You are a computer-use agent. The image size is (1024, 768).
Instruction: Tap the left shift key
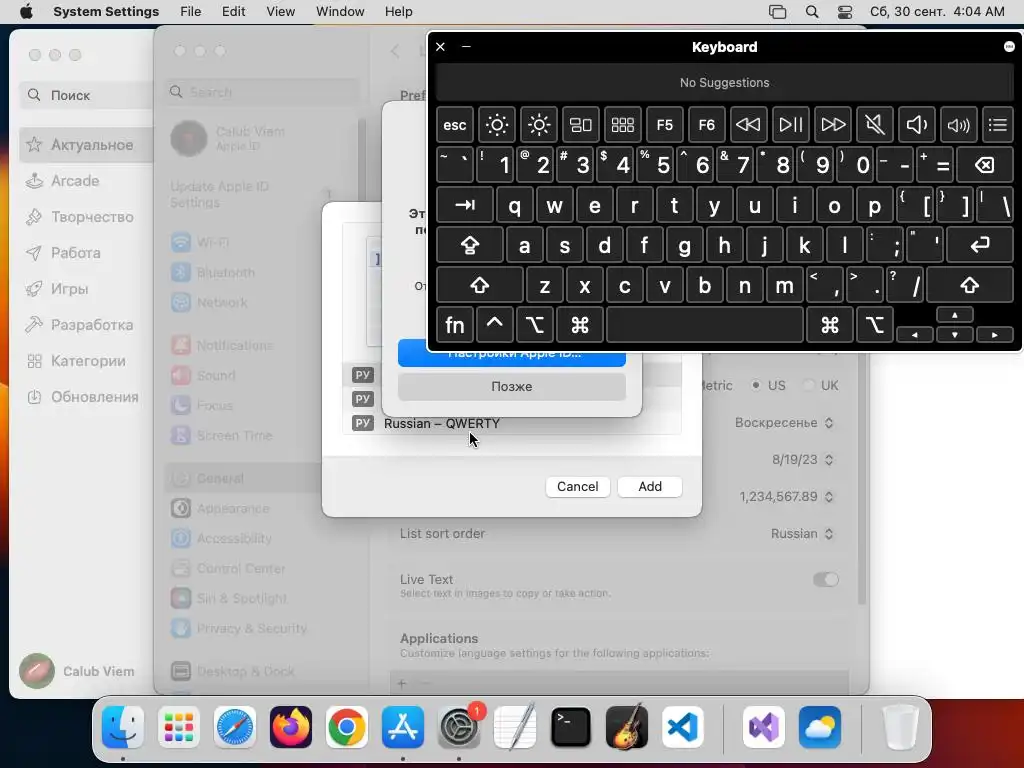[480, 285]
